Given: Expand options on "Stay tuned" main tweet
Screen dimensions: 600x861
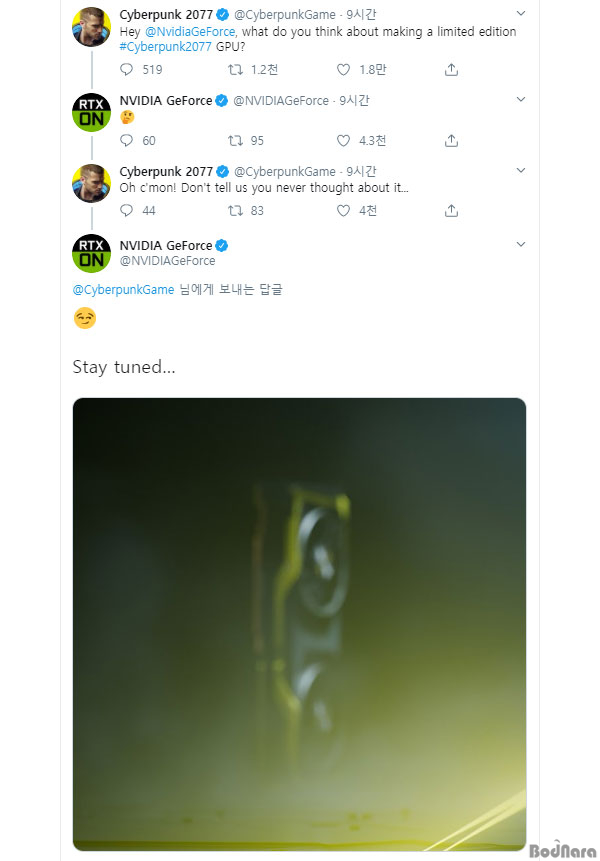Looking at the screenshot, I should [x=521, y=244].
